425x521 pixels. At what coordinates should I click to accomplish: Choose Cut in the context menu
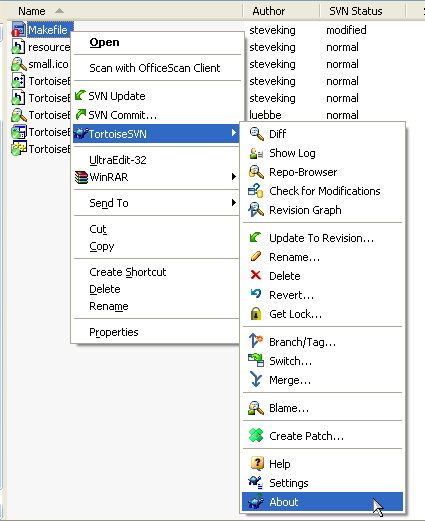point(156,229)
